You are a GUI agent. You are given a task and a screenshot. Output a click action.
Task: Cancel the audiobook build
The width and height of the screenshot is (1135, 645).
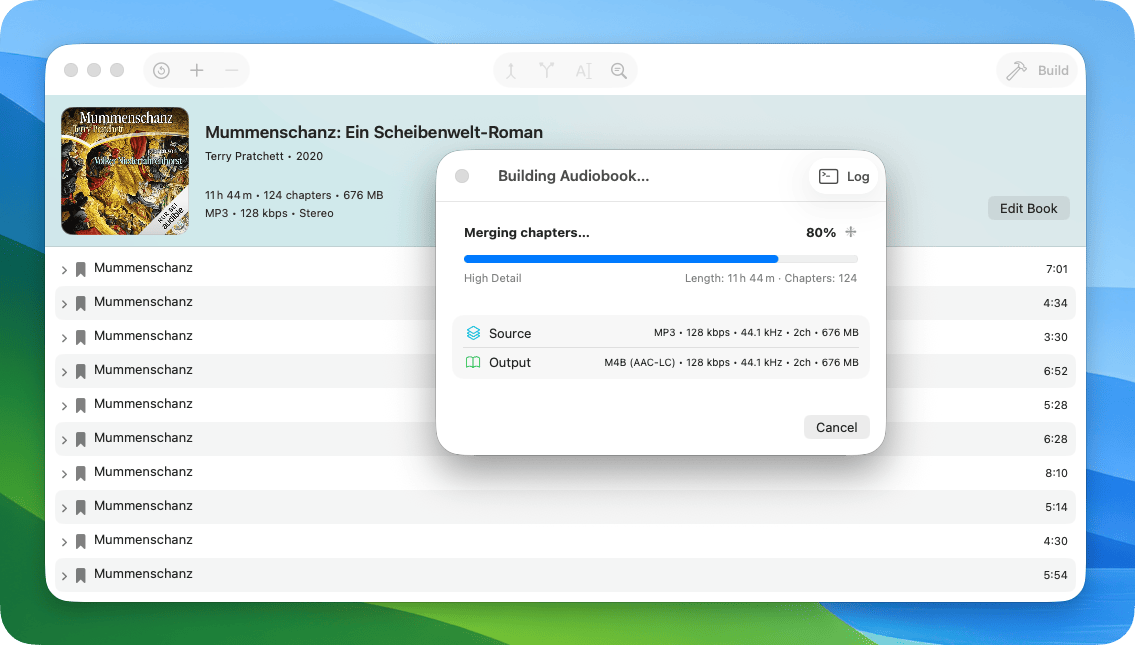837,427
